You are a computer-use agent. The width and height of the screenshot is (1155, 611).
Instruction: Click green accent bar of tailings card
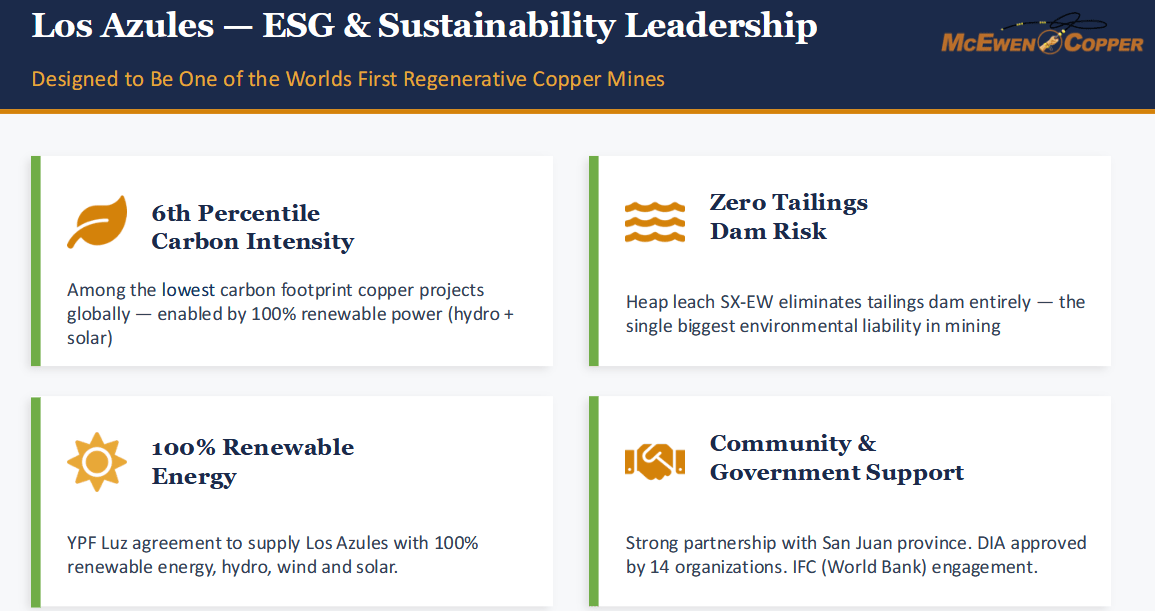(x=594, y=261)
